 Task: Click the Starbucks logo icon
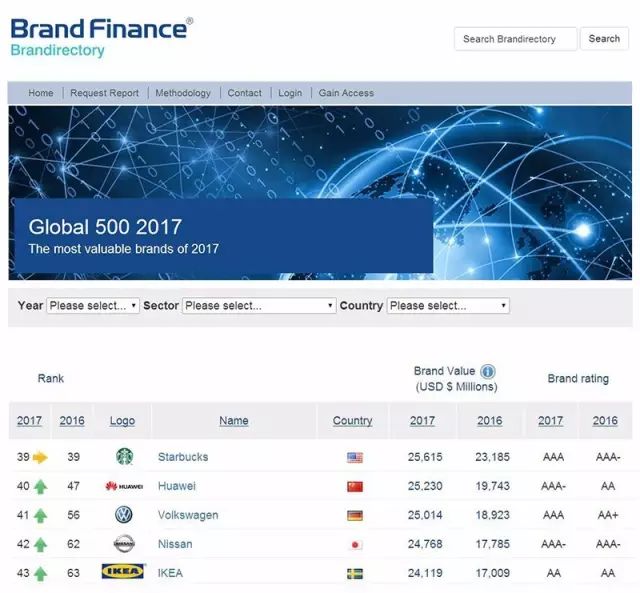[124, 456]
